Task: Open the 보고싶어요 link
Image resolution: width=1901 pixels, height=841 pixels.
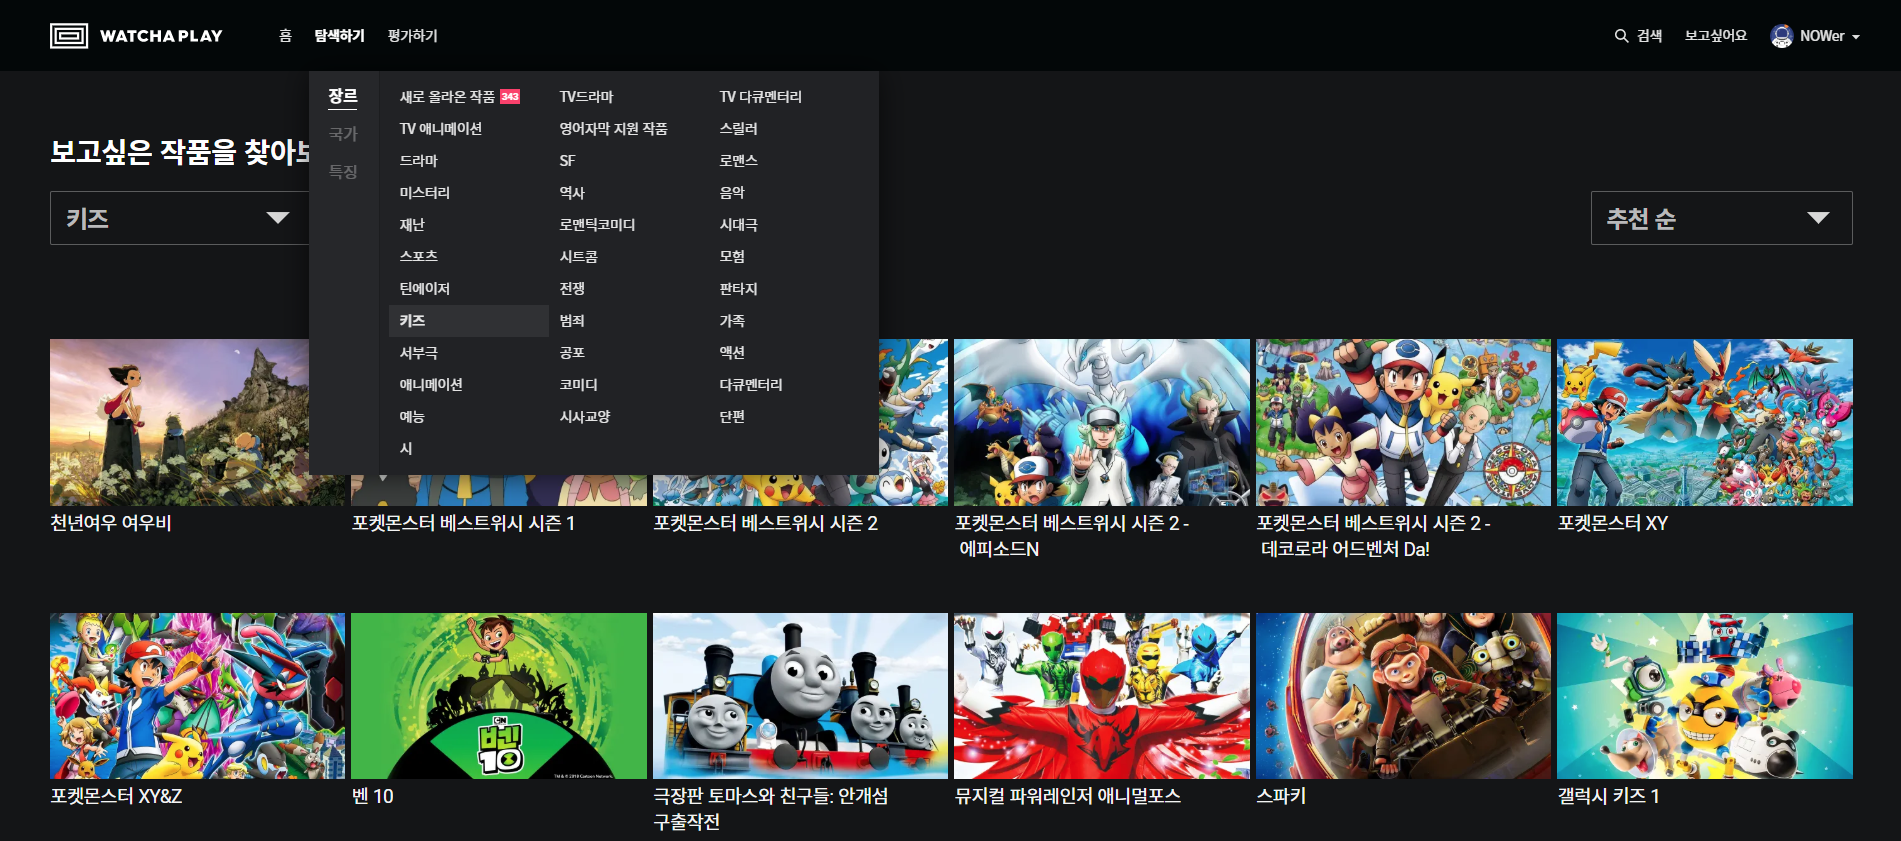Action: [1715, 36]
